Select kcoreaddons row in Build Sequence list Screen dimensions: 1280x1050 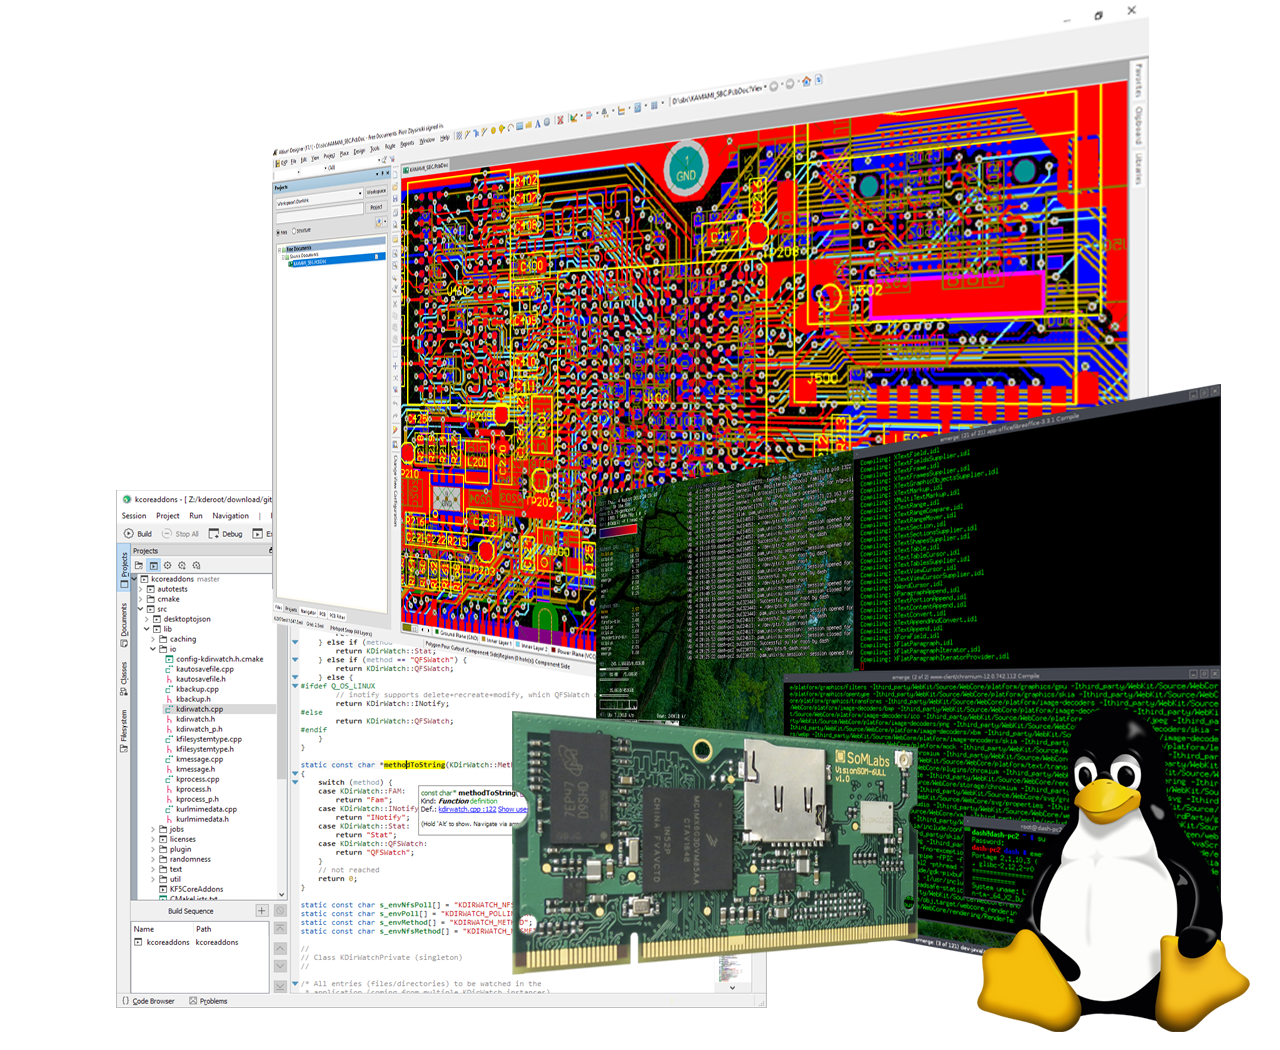(200, 942)
